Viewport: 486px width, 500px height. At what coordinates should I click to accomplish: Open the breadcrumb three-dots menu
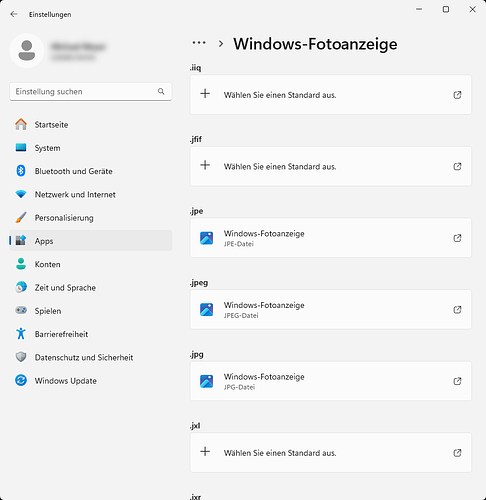pos(199,43)
